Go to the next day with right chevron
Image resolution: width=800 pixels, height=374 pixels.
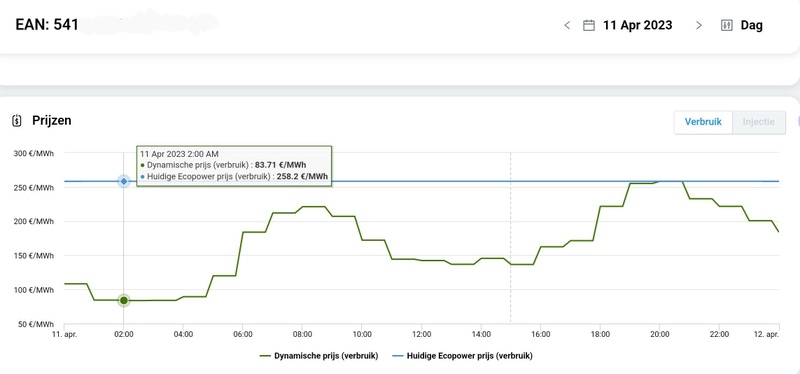tap(699, 26)
